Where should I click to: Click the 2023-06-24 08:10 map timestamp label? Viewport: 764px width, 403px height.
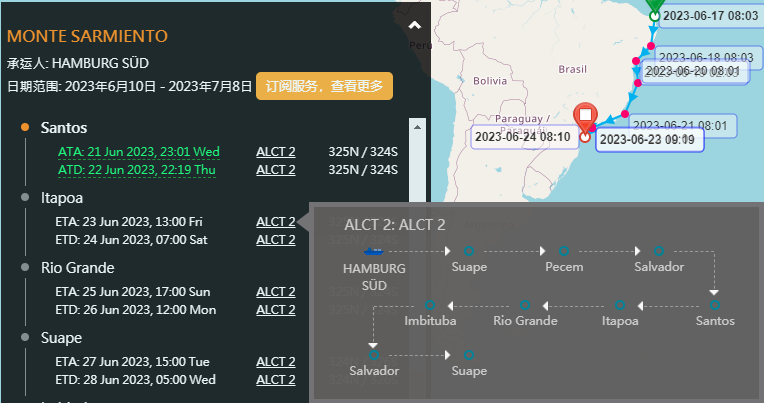click(522, 136)
